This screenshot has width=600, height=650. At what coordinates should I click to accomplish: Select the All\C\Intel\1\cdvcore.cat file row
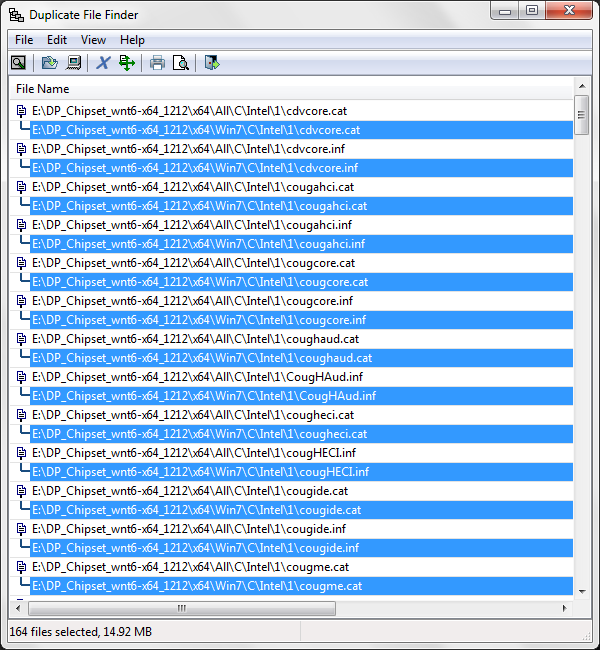pos(190,111)
